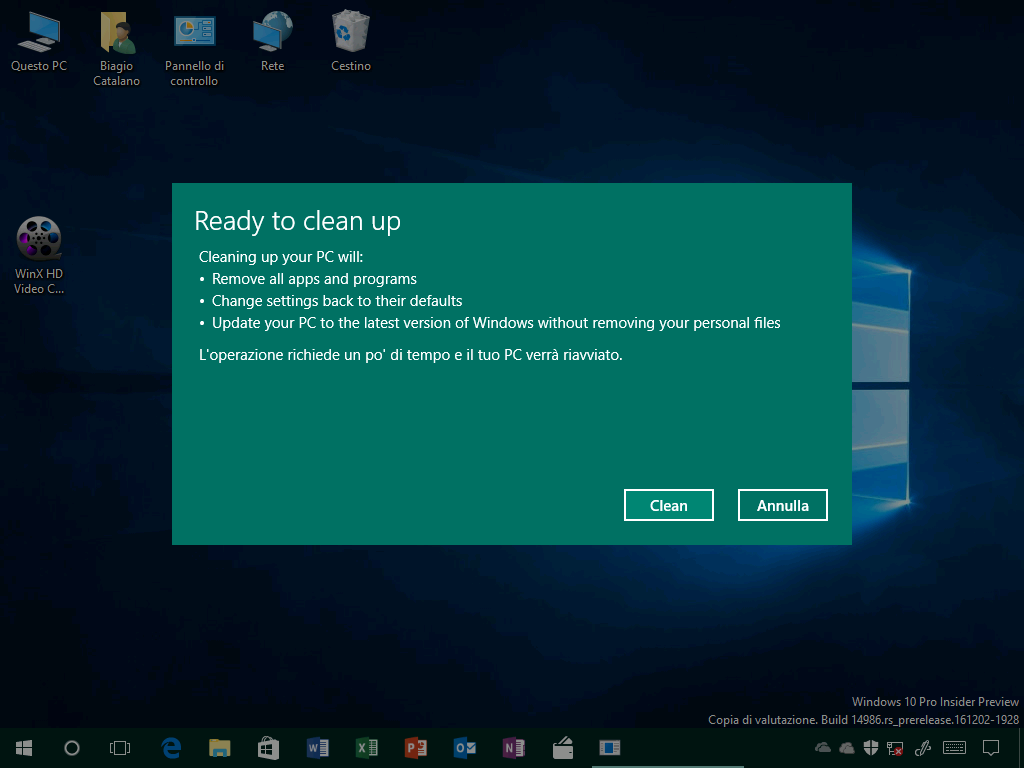Image resolution: width=1024 pixels, height=768 pixels.
Task: Open File Explorer from the taskbar
Action: tap(219, 748)
